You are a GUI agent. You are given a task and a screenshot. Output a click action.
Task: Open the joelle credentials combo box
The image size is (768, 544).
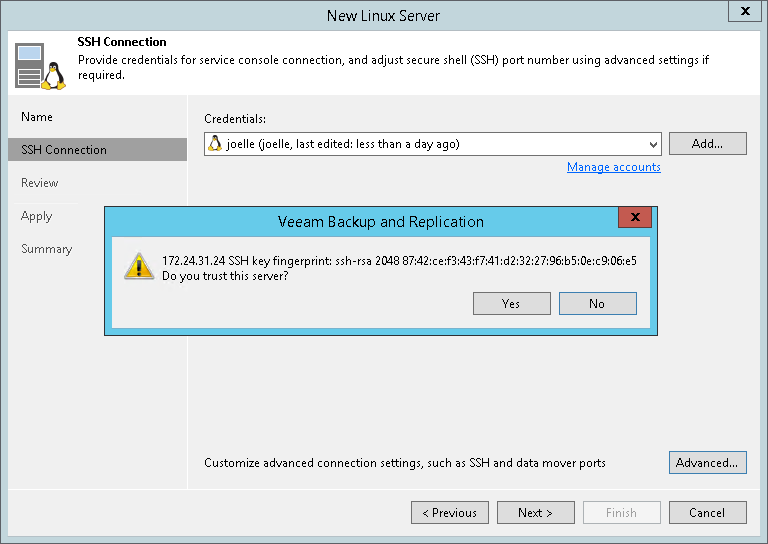point(432,144)
